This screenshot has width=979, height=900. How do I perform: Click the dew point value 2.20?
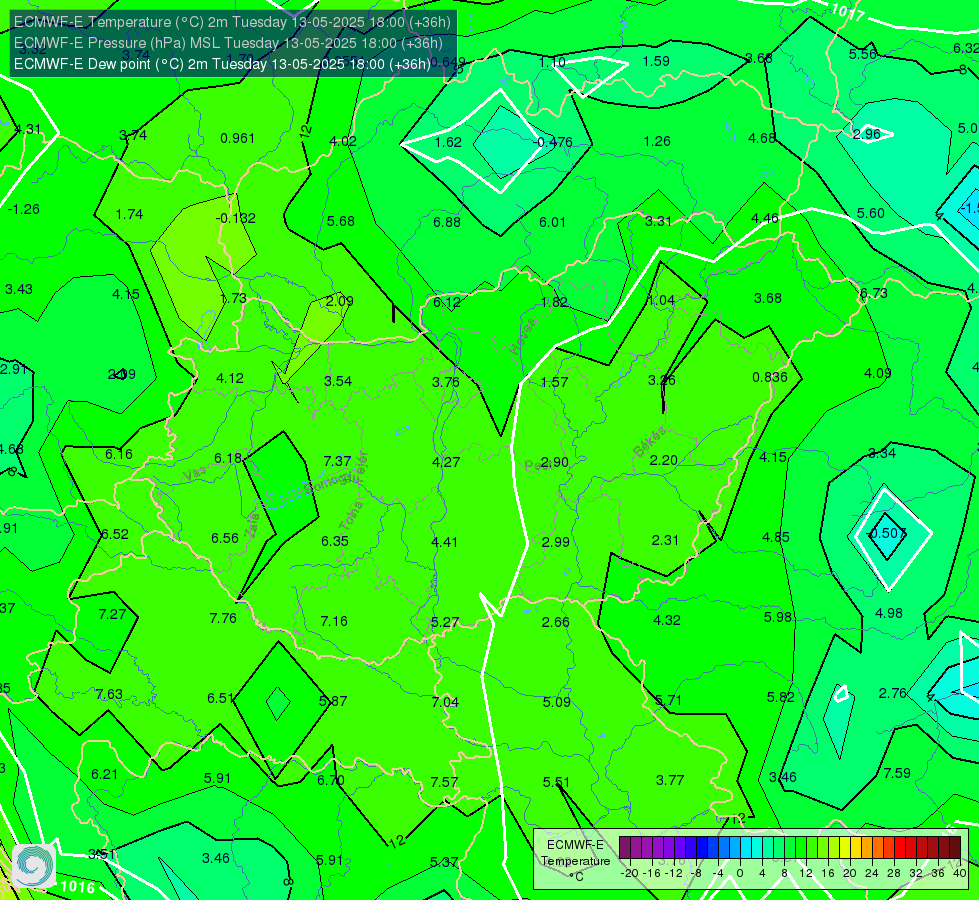pos(663,460)
